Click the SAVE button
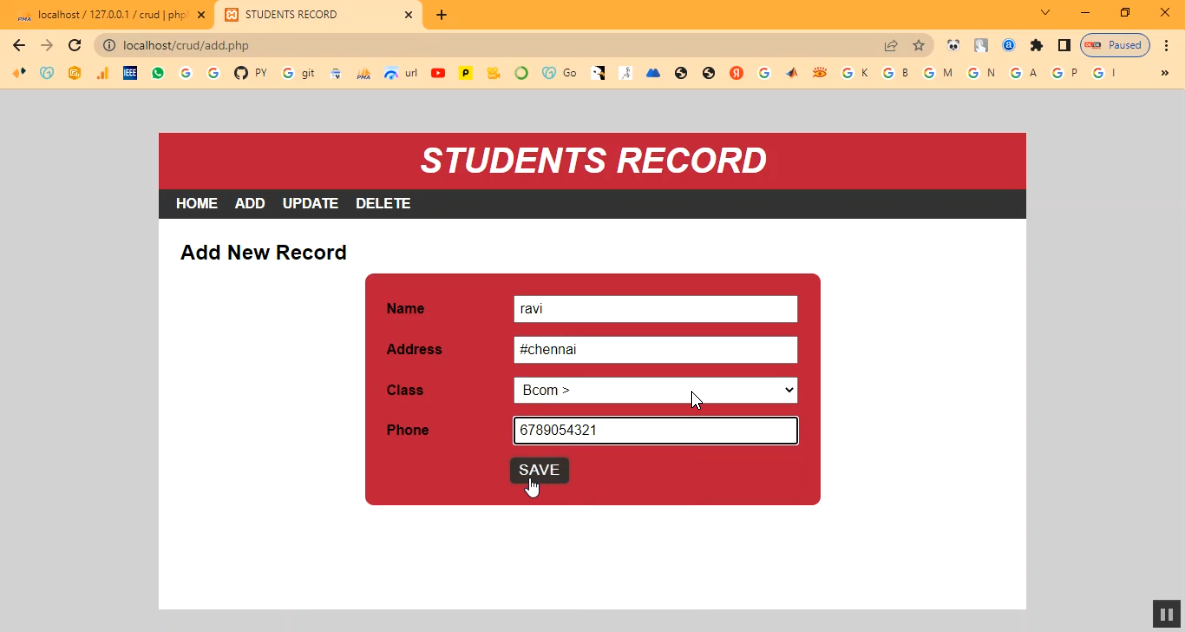 point(539,470)
